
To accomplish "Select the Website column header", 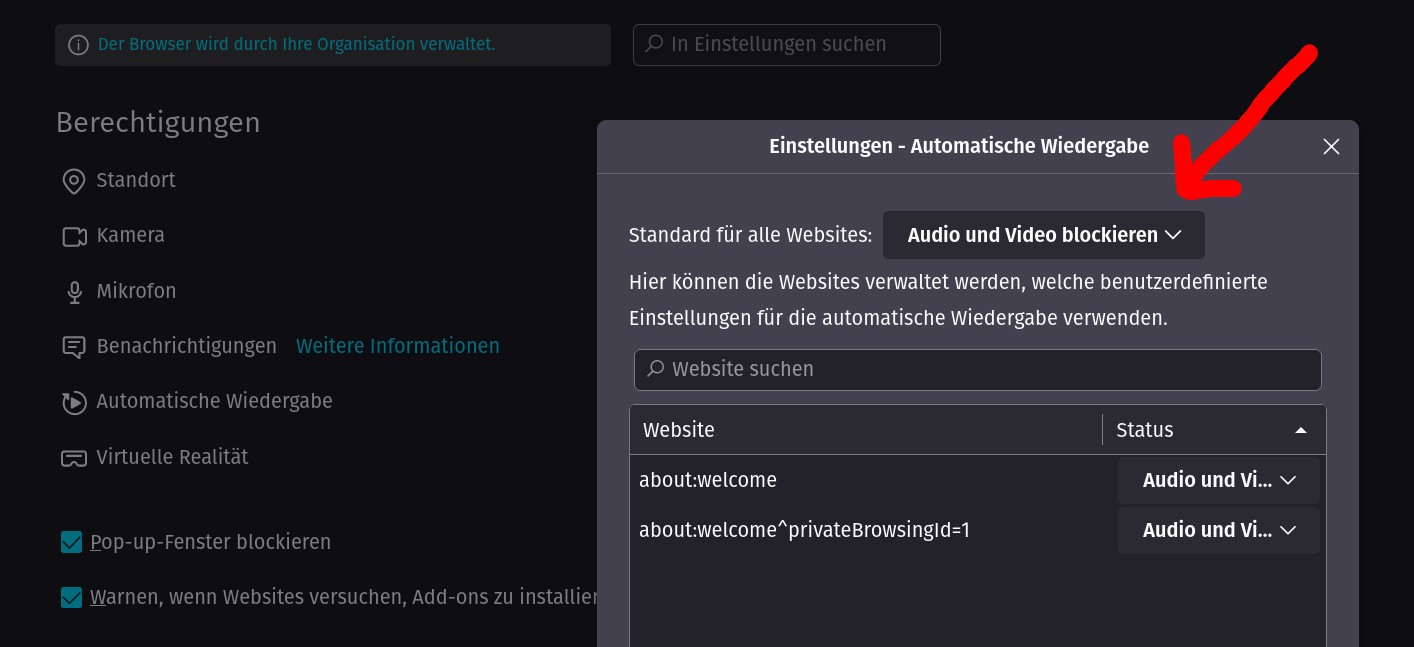I will pyautogui.click(x=679, y=429).
